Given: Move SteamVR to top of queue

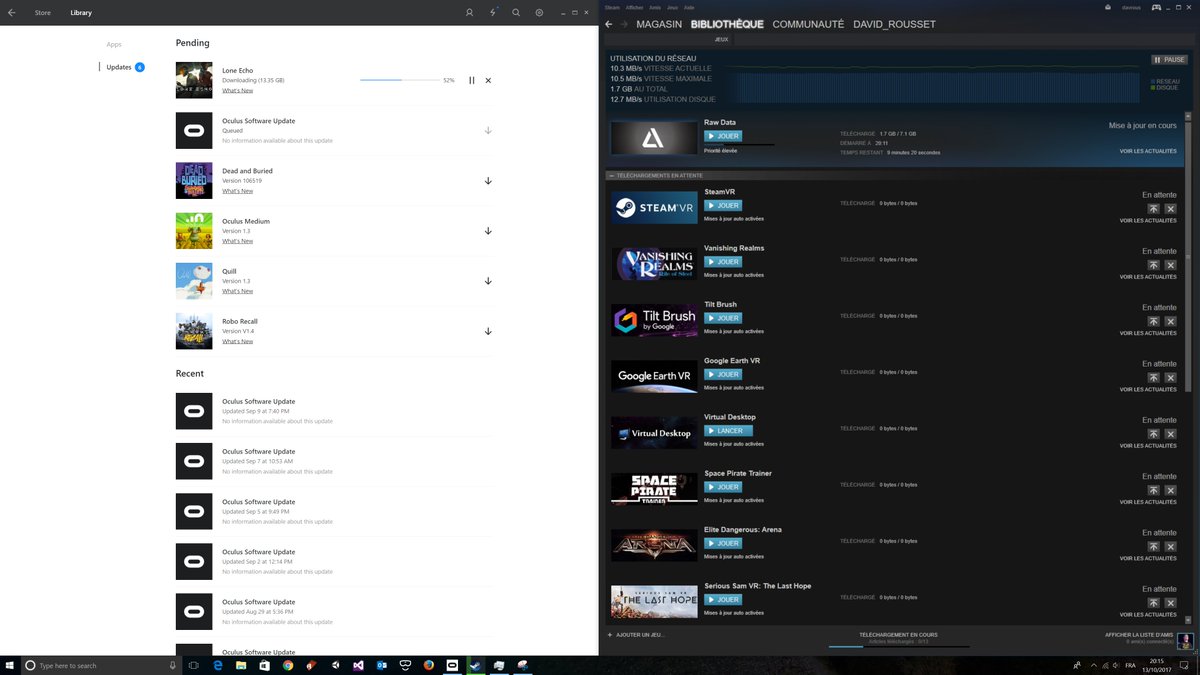Looking at the screenshot, I should pyautogui.click(x=1153, y=209).
